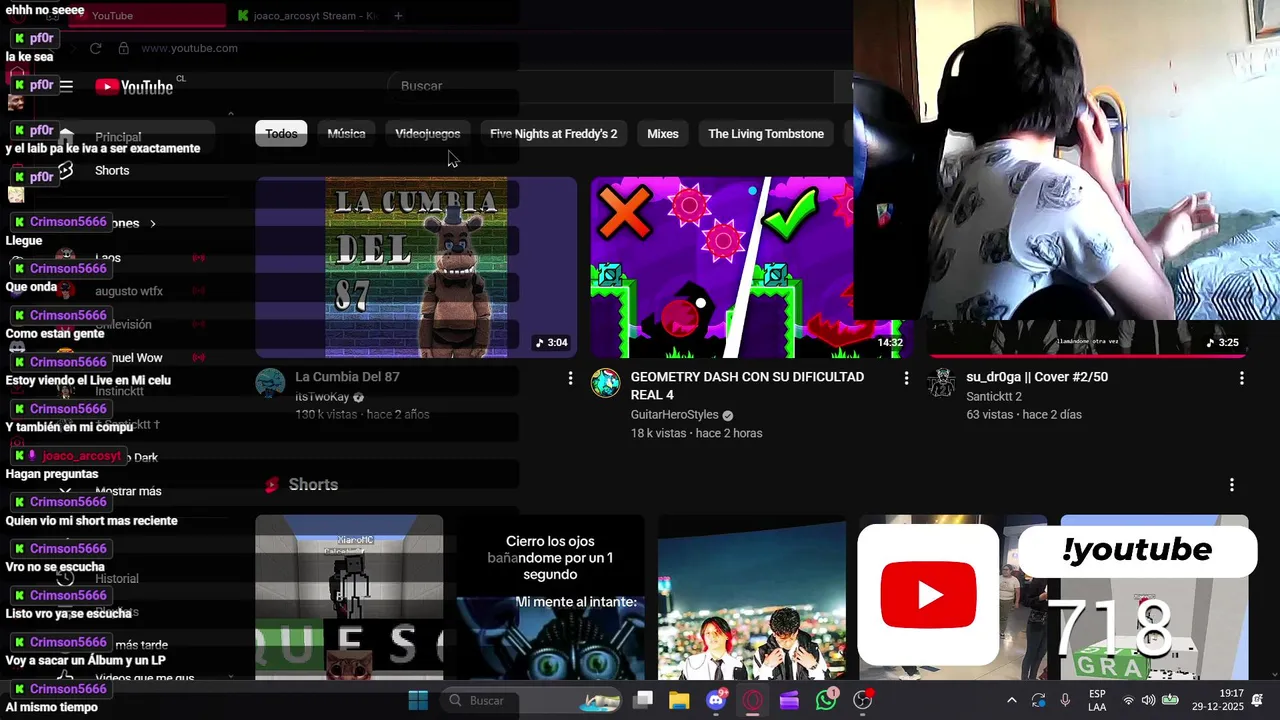Click the Shorts section heading
The image size is (1280, 720).
(313, 485)
